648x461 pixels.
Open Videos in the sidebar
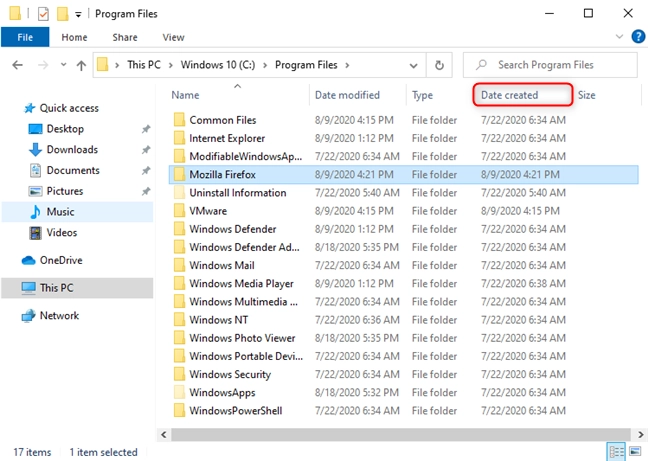tap(62, 232)
